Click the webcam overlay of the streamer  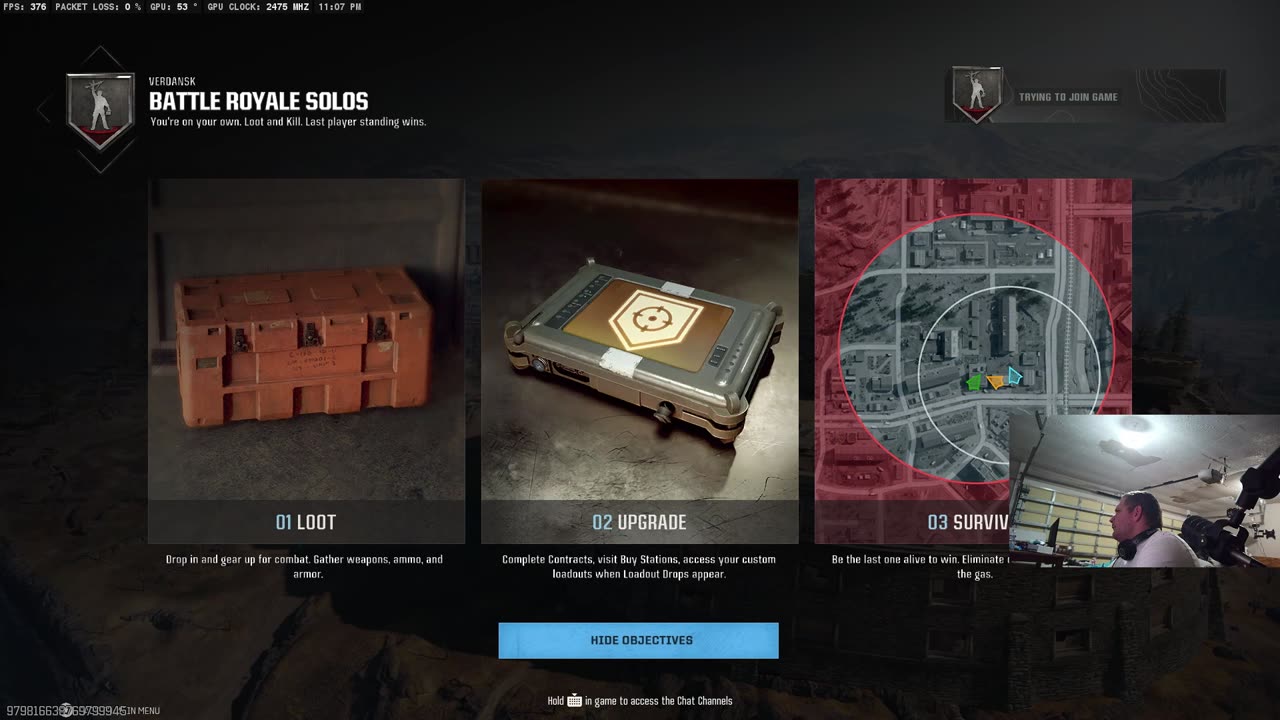click(1144, 491)
